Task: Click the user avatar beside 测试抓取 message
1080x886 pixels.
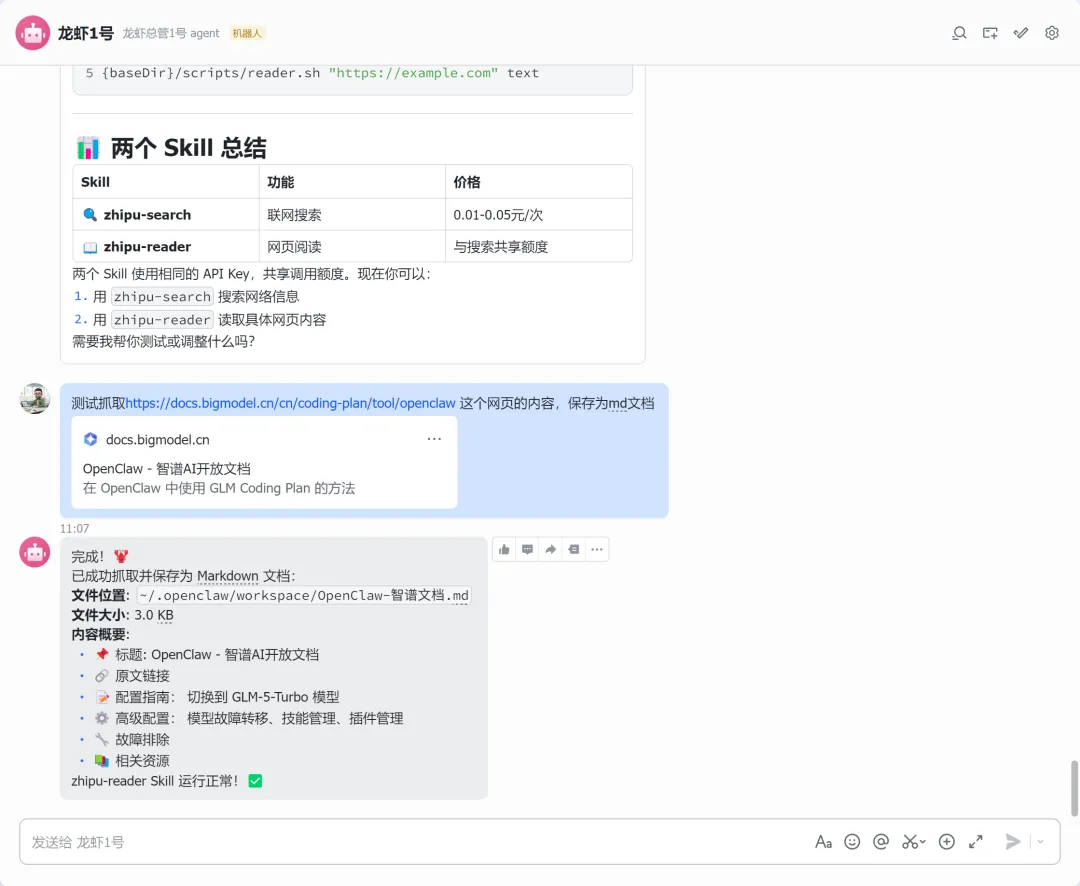Action: pyautogui.click(x=34, y=399)
